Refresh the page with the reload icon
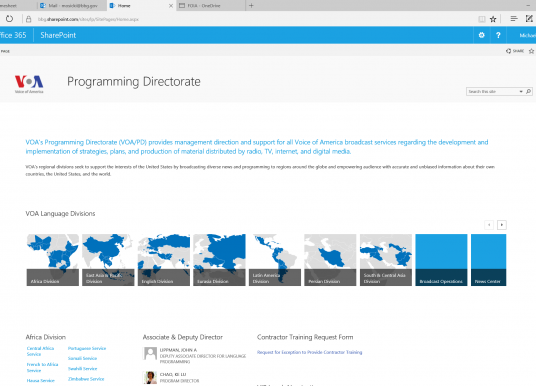 coord(9,19)
